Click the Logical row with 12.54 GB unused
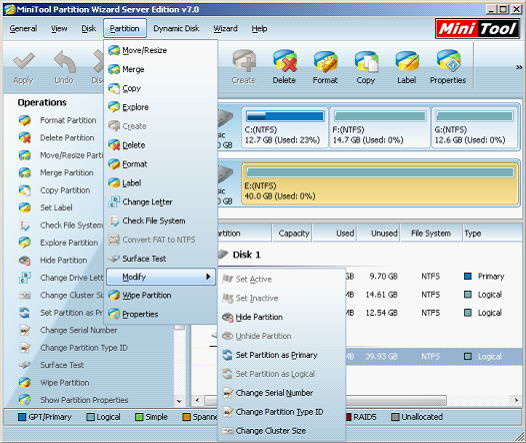 tap(433, 313)
